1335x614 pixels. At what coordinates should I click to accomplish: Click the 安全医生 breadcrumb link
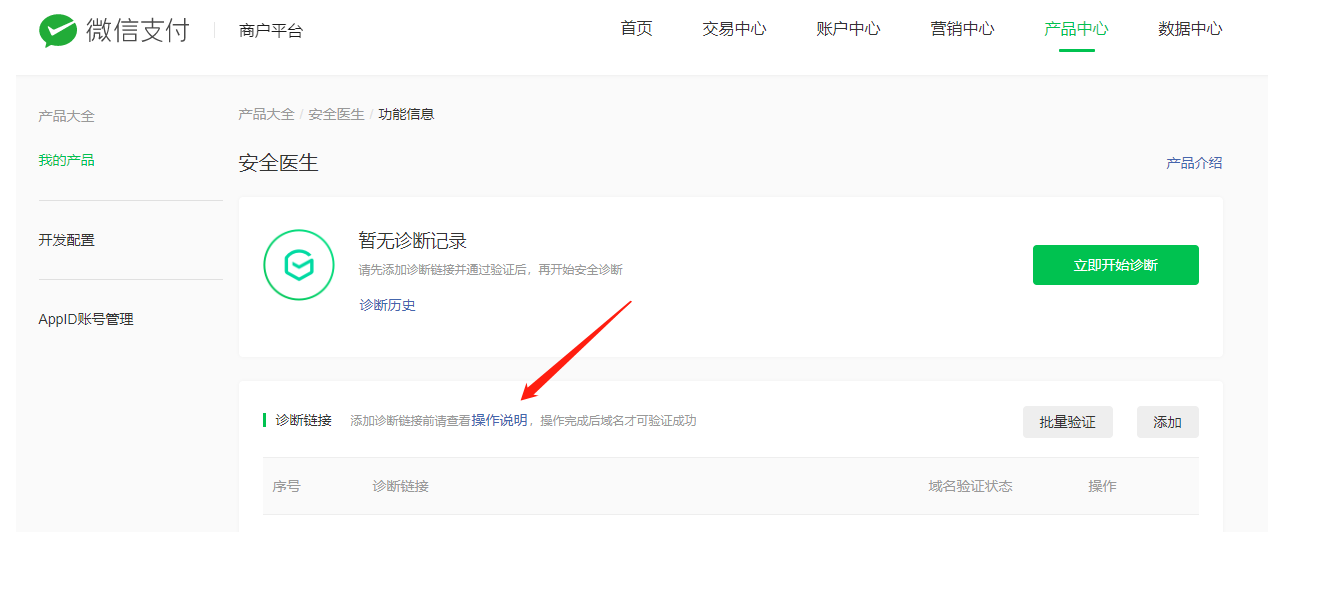[x=336, y=114]
